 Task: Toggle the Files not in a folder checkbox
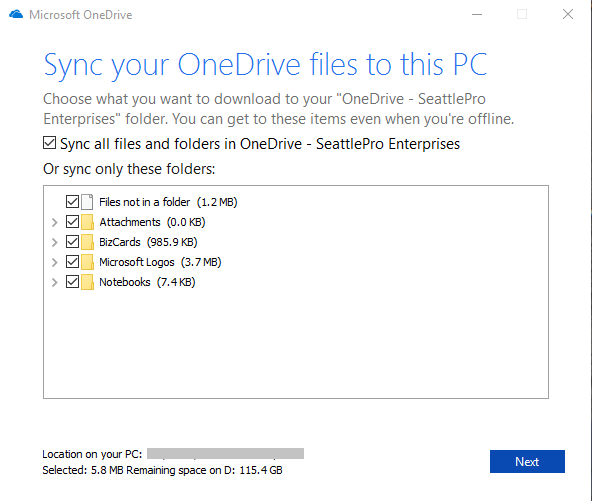tap(72, 202)
